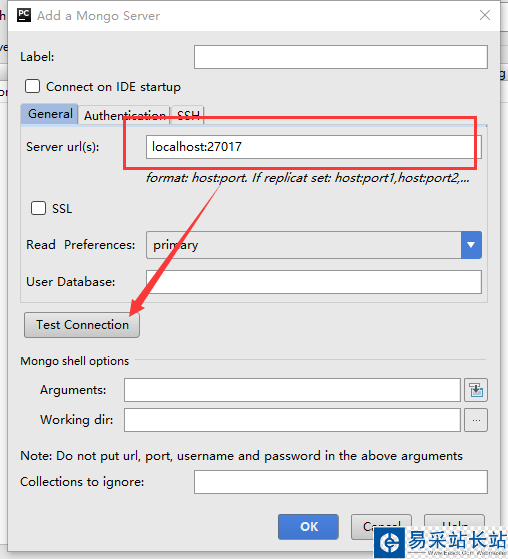Click the PyCharm icon in the title bar

[x=24, y=15]
